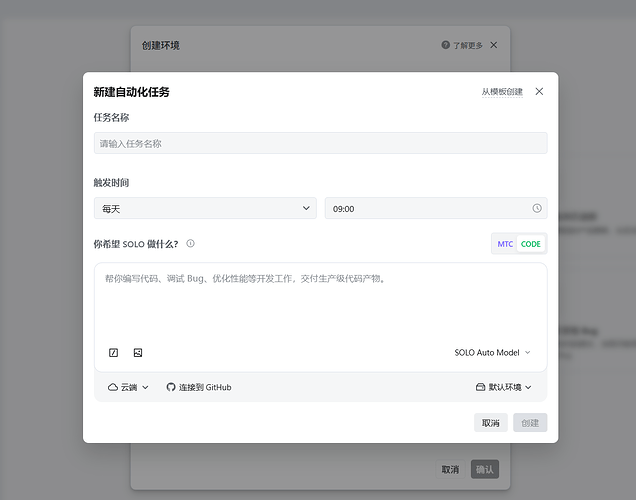Click the environment box icon beside 默认环境

(x=480, y=387)
